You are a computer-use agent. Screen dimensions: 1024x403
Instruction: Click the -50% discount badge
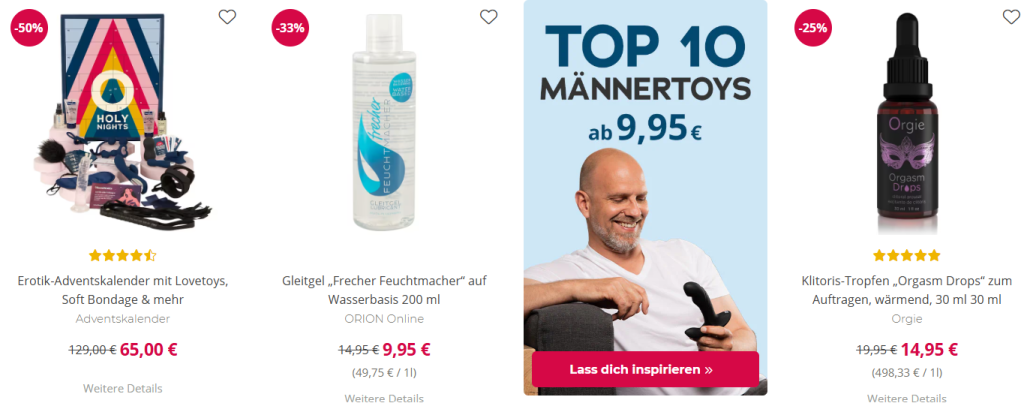click(29, 28)
